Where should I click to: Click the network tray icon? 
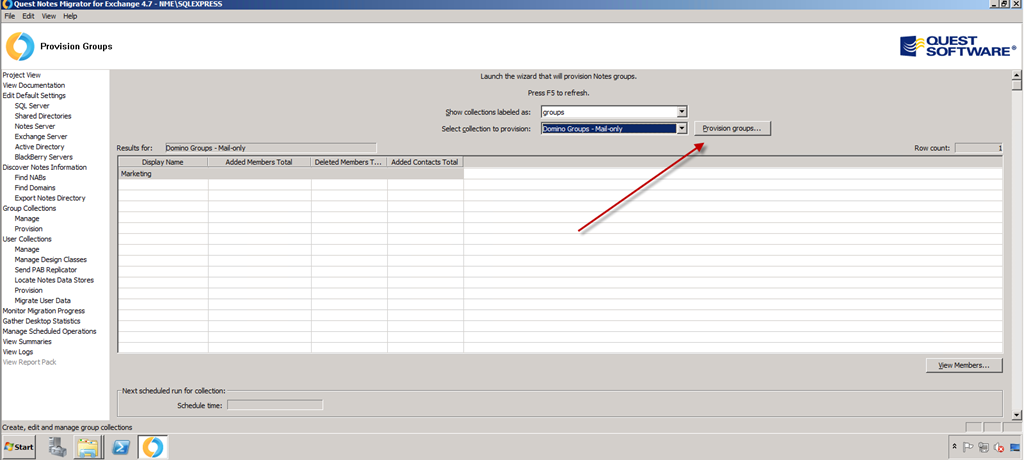pyautogui.click(x=984, y=448)
